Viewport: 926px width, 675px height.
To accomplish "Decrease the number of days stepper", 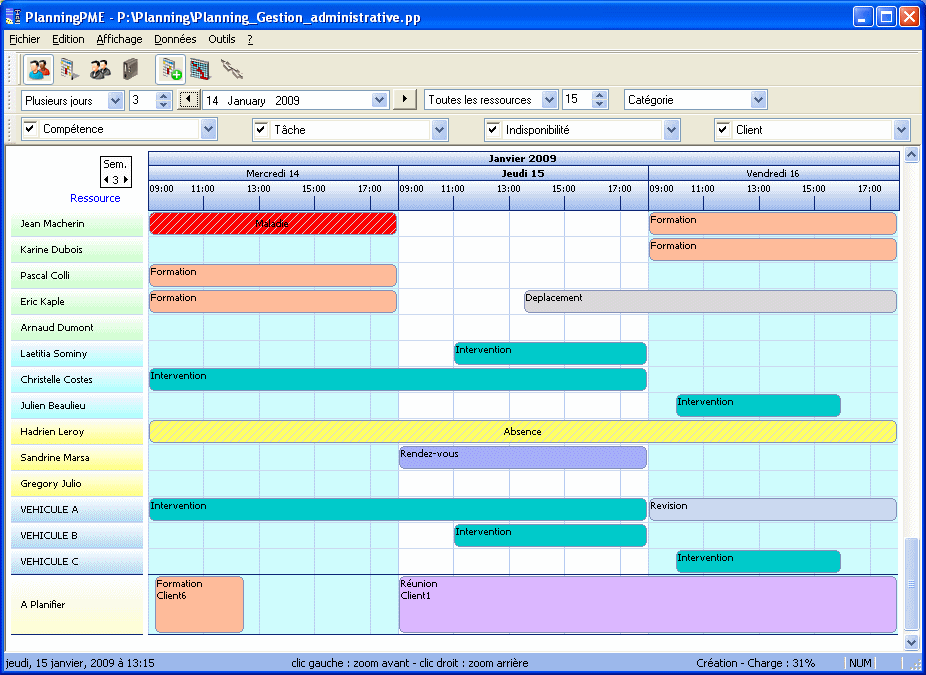I will (164, 105).
